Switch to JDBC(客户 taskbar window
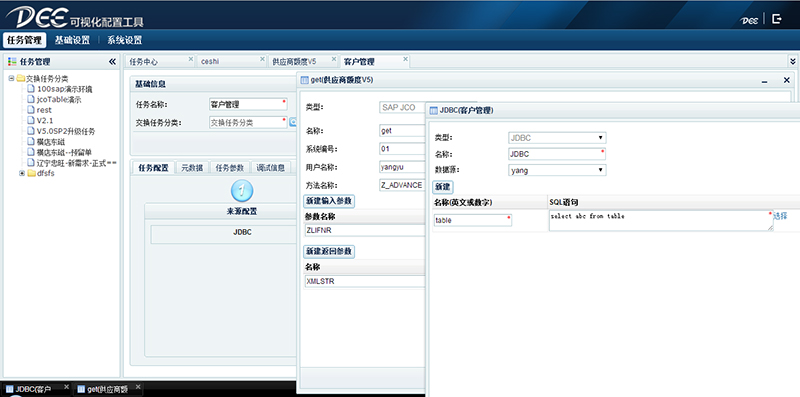The height and width of the screenshot is (397, 800). 34,389
